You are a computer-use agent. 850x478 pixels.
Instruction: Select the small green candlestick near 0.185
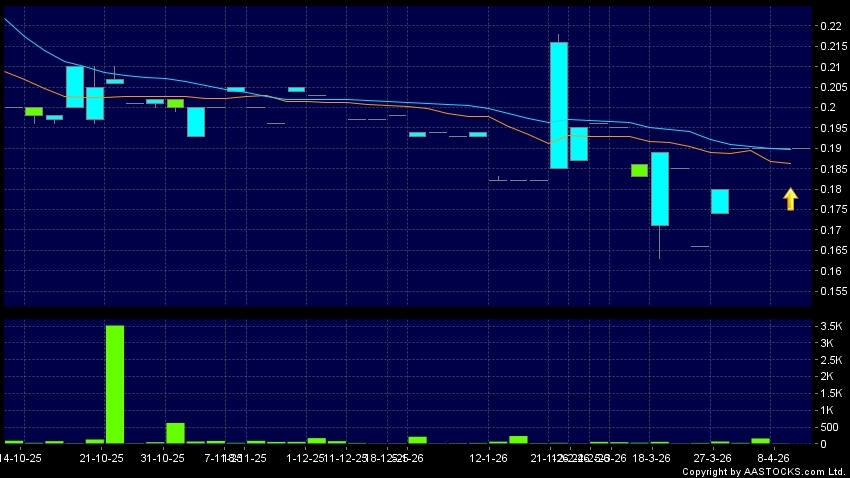[639, 170]
